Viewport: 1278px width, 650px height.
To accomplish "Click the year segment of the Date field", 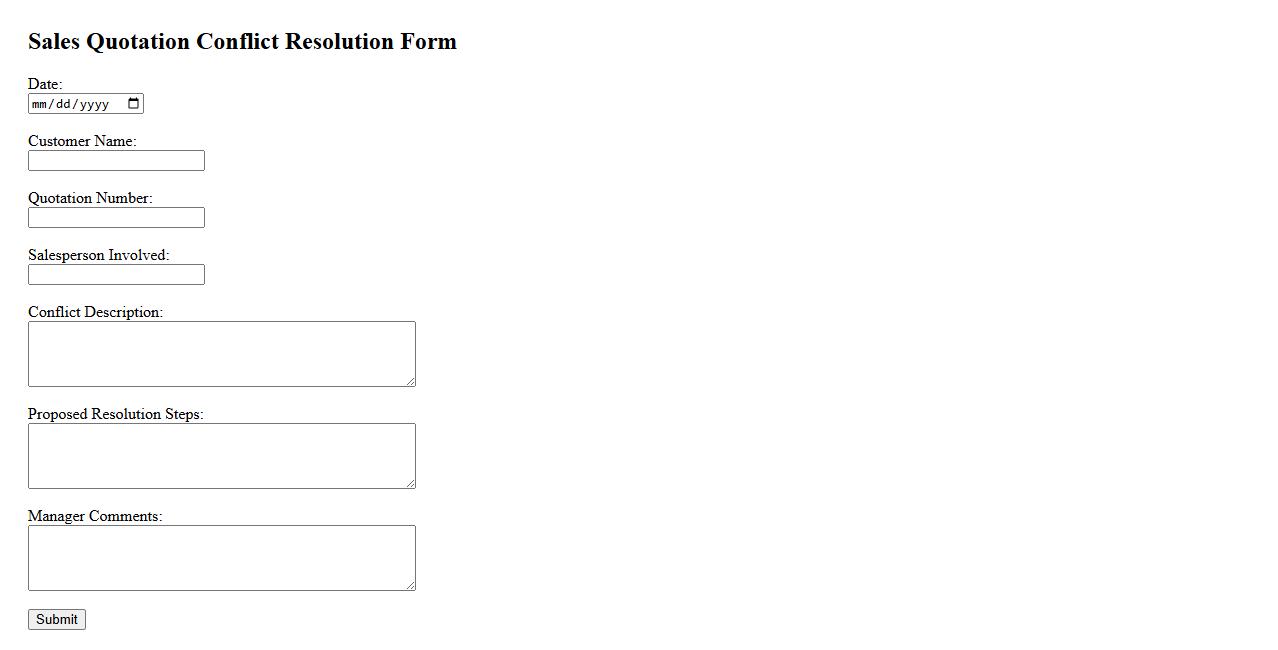I will (x=93, y=104).
